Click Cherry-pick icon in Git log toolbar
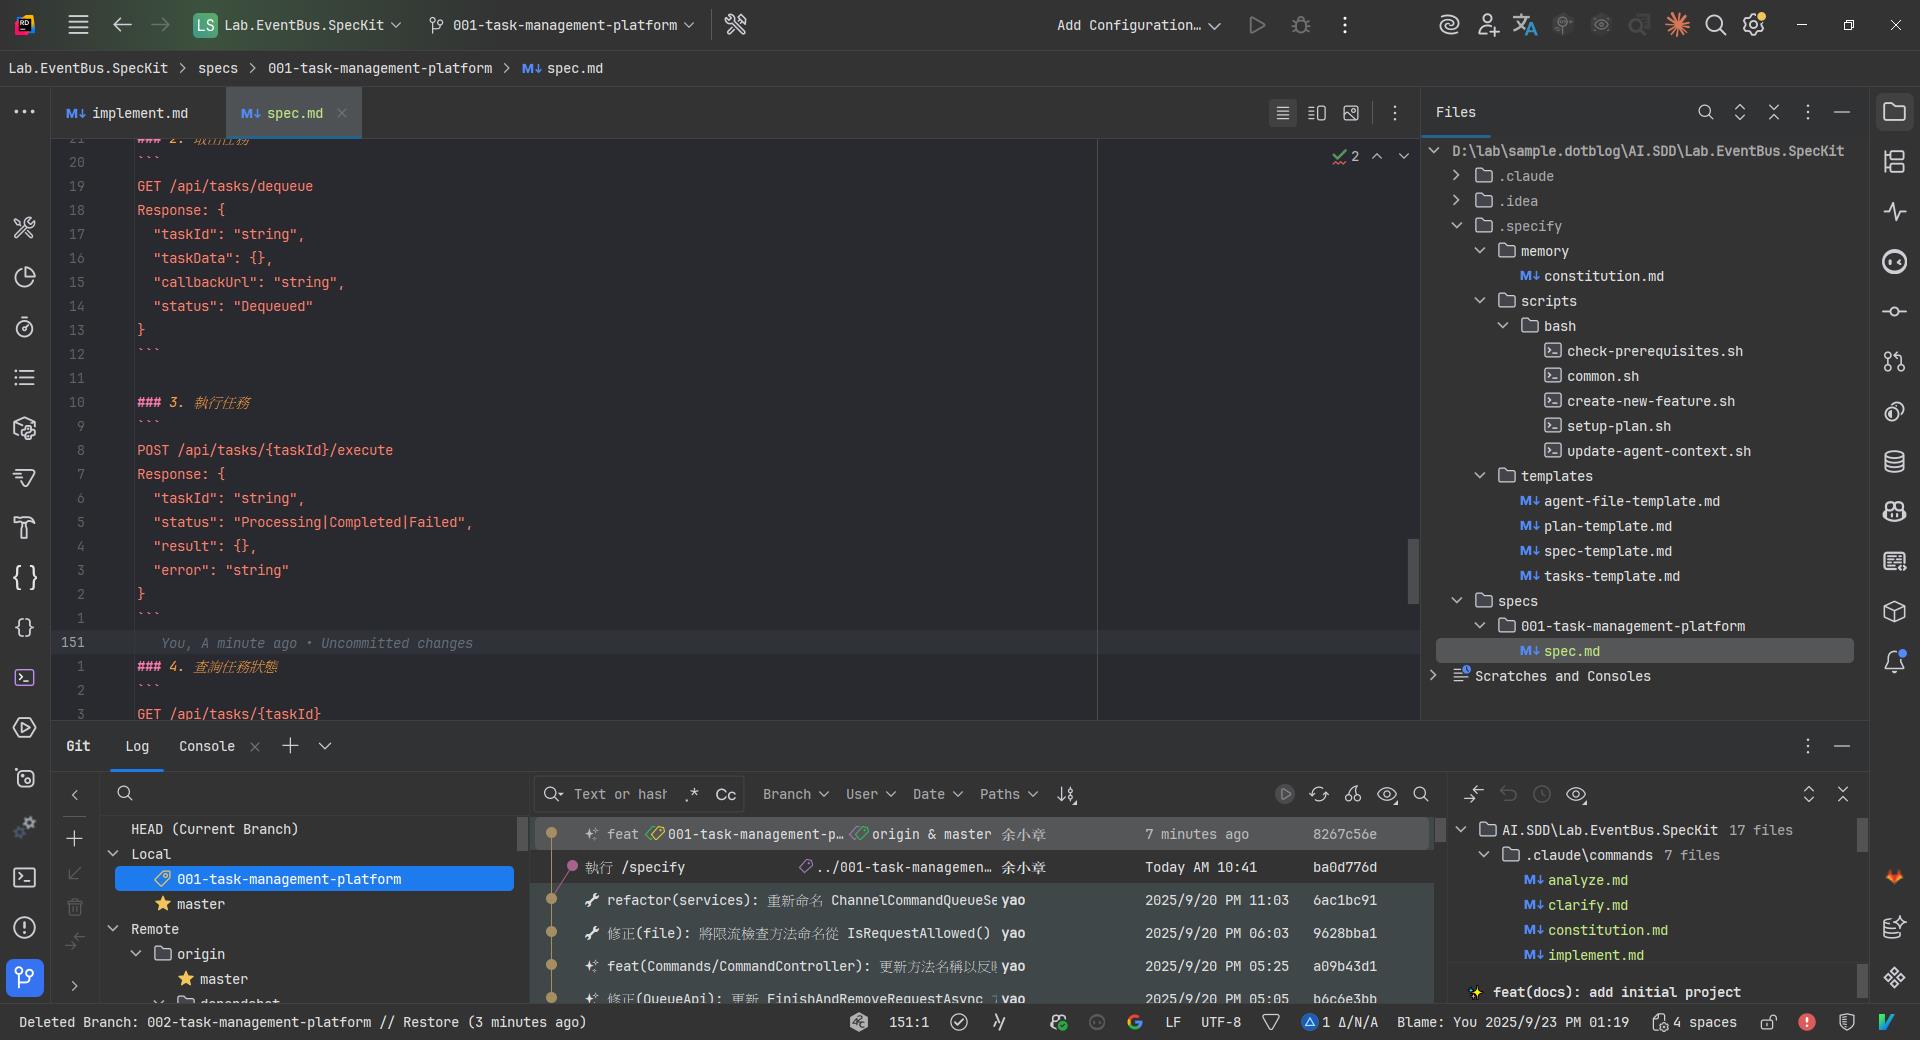This screenshot has width=1920, height=1040. [1353, 794]
